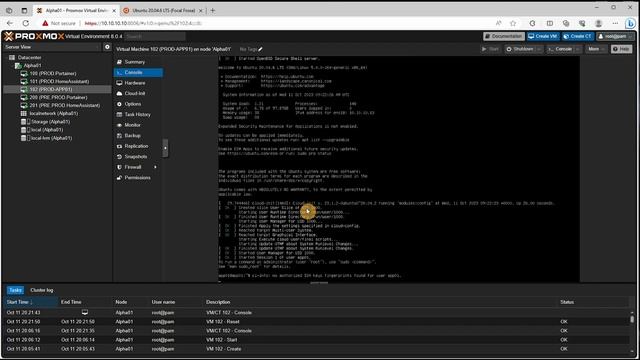The width and height of the screenshot is (640, 360).
Task: Select the 'VM 102 - Create' task row
Action: (316, 349)
